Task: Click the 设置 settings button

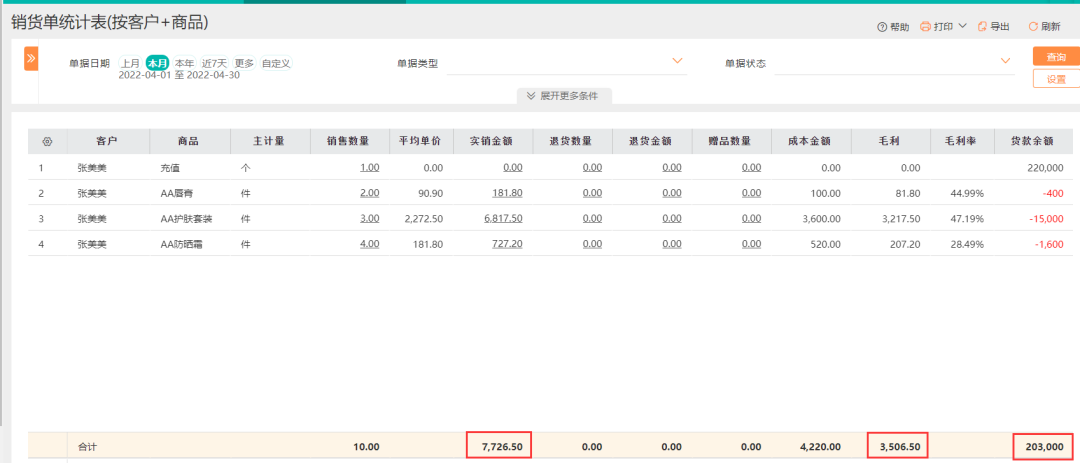Action: [1056, 79]
